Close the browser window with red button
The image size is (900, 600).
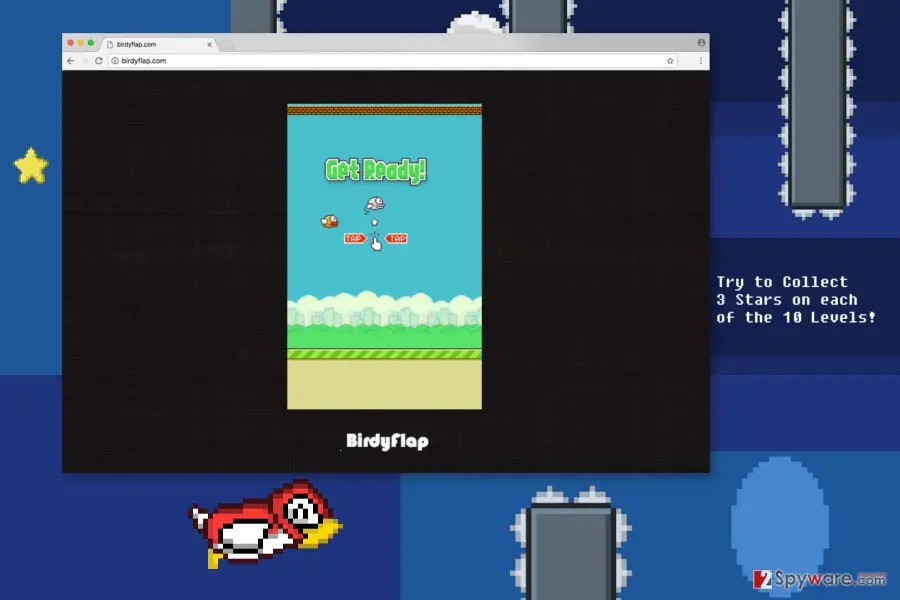71,43
